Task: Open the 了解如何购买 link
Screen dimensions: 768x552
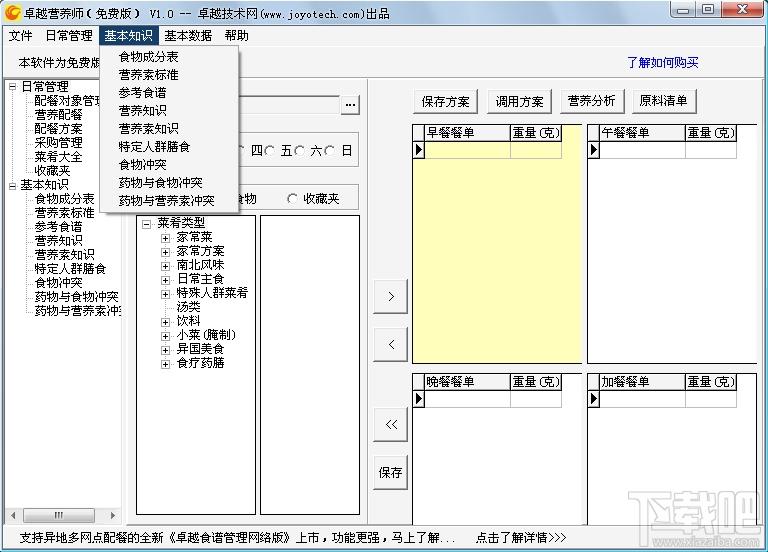Action: point(663,62)
